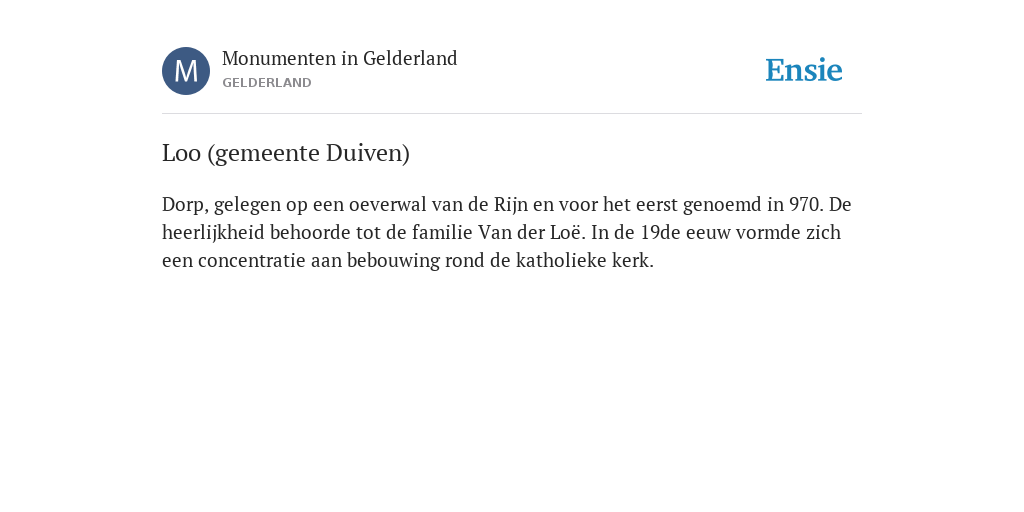Select the word heerlijkheid
The width and height of the screenshot is (1024, 512).
[213, 233]
